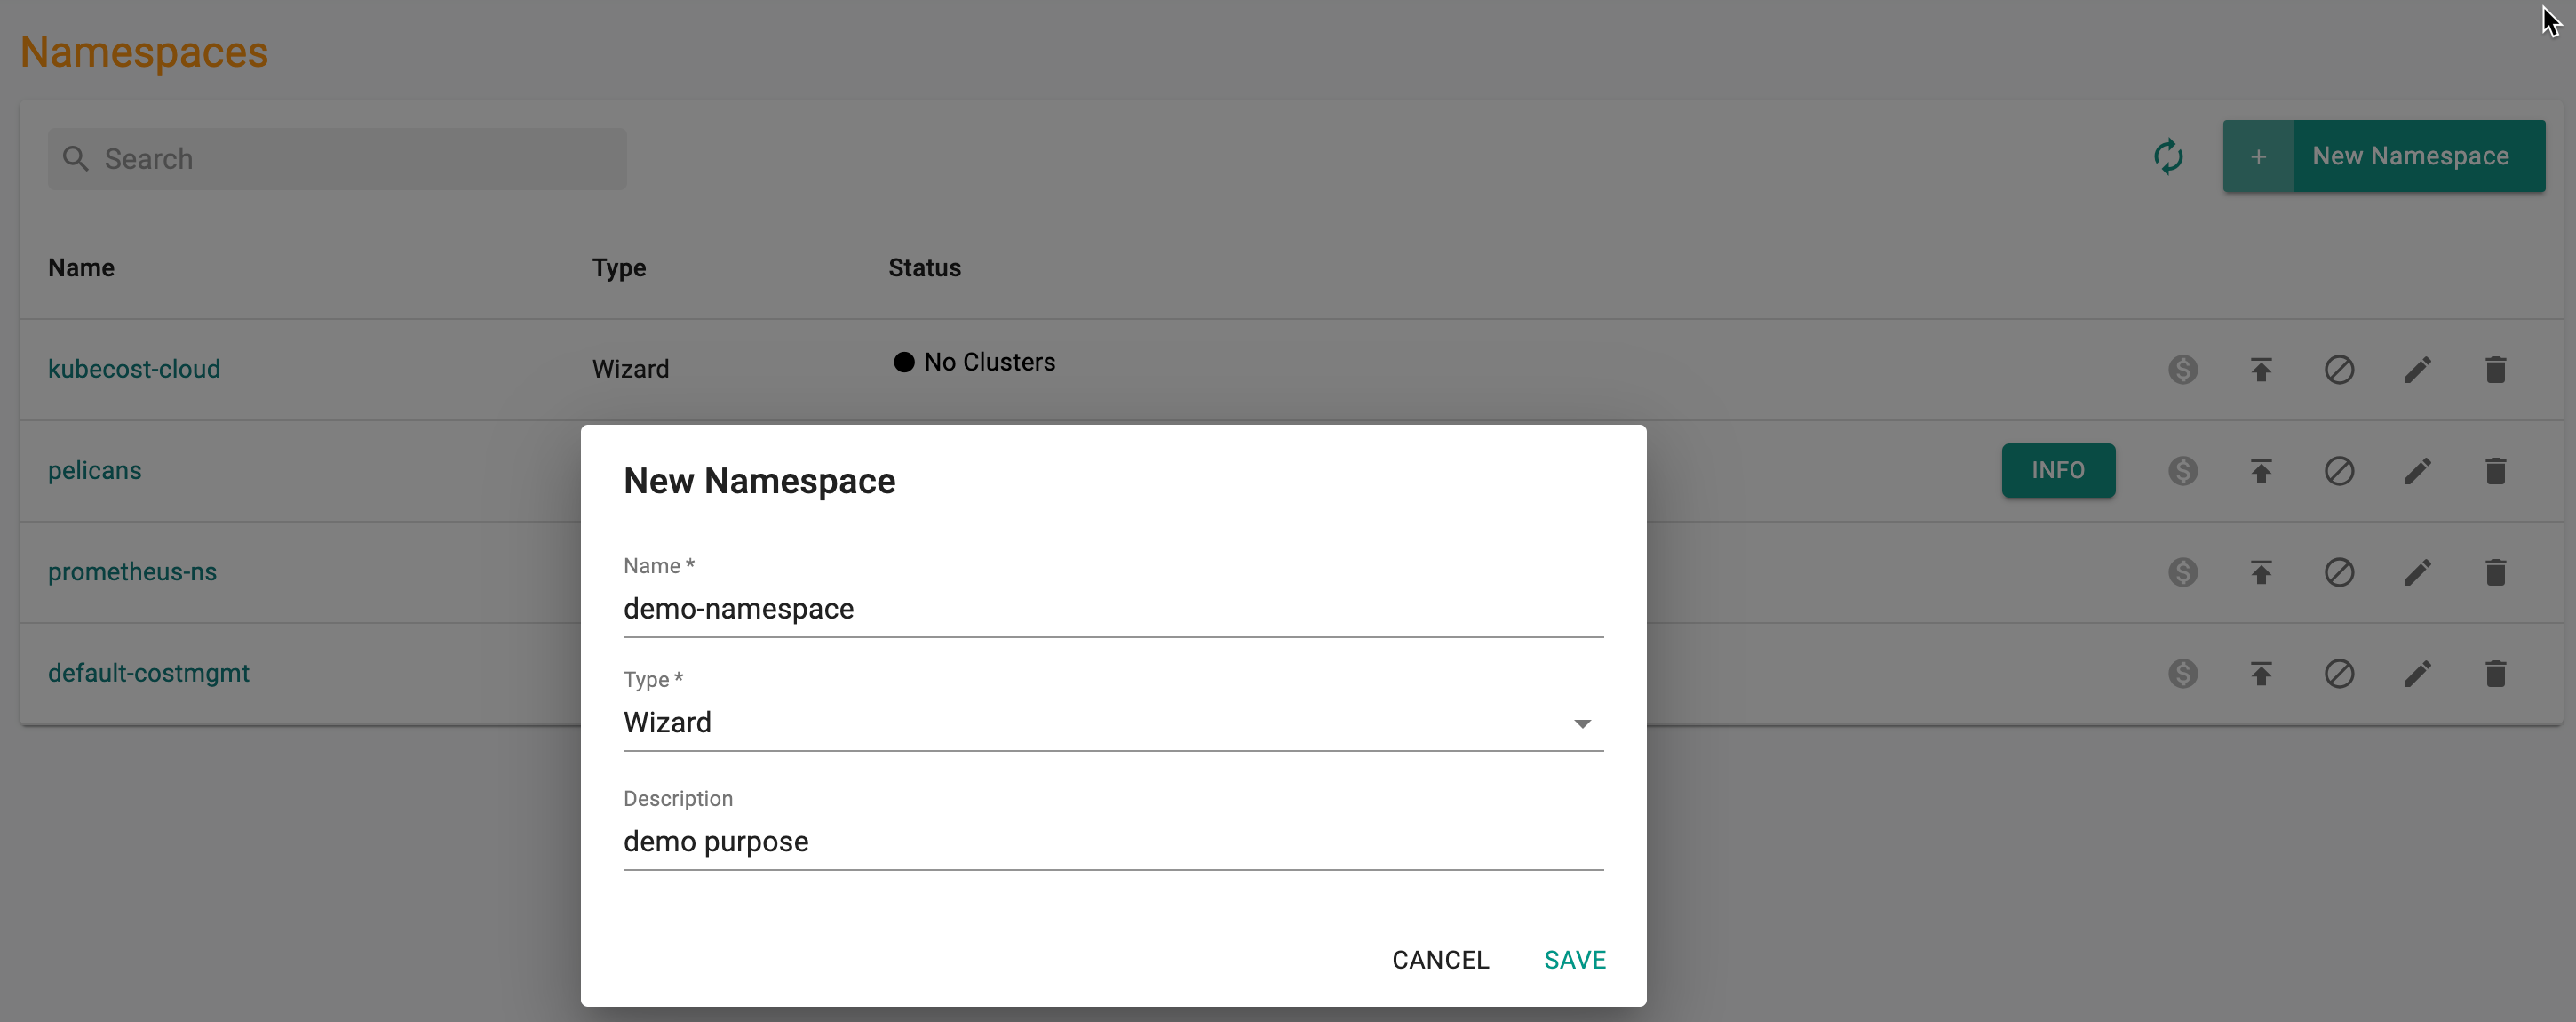Click the New Namespace dialog title

click(759, 481)
